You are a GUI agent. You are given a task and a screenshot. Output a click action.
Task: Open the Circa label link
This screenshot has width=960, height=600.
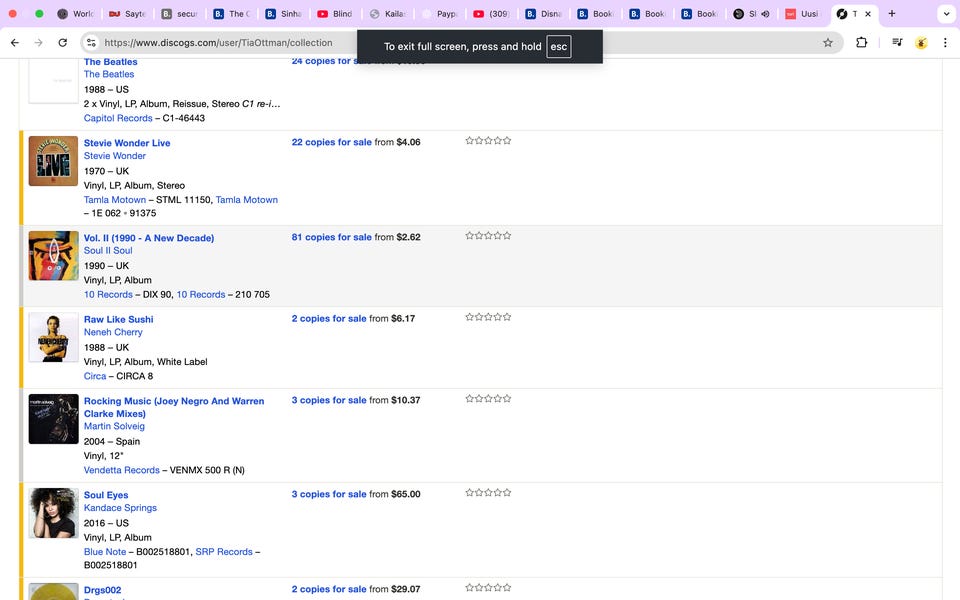95,376
